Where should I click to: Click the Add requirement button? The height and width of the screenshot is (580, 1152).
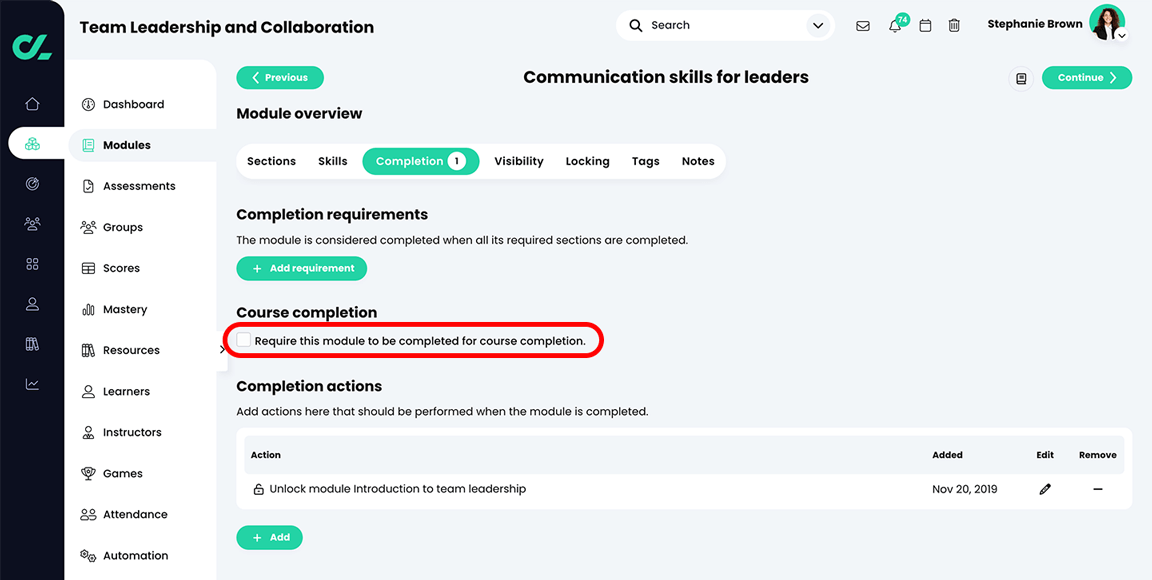pos(301,268)
